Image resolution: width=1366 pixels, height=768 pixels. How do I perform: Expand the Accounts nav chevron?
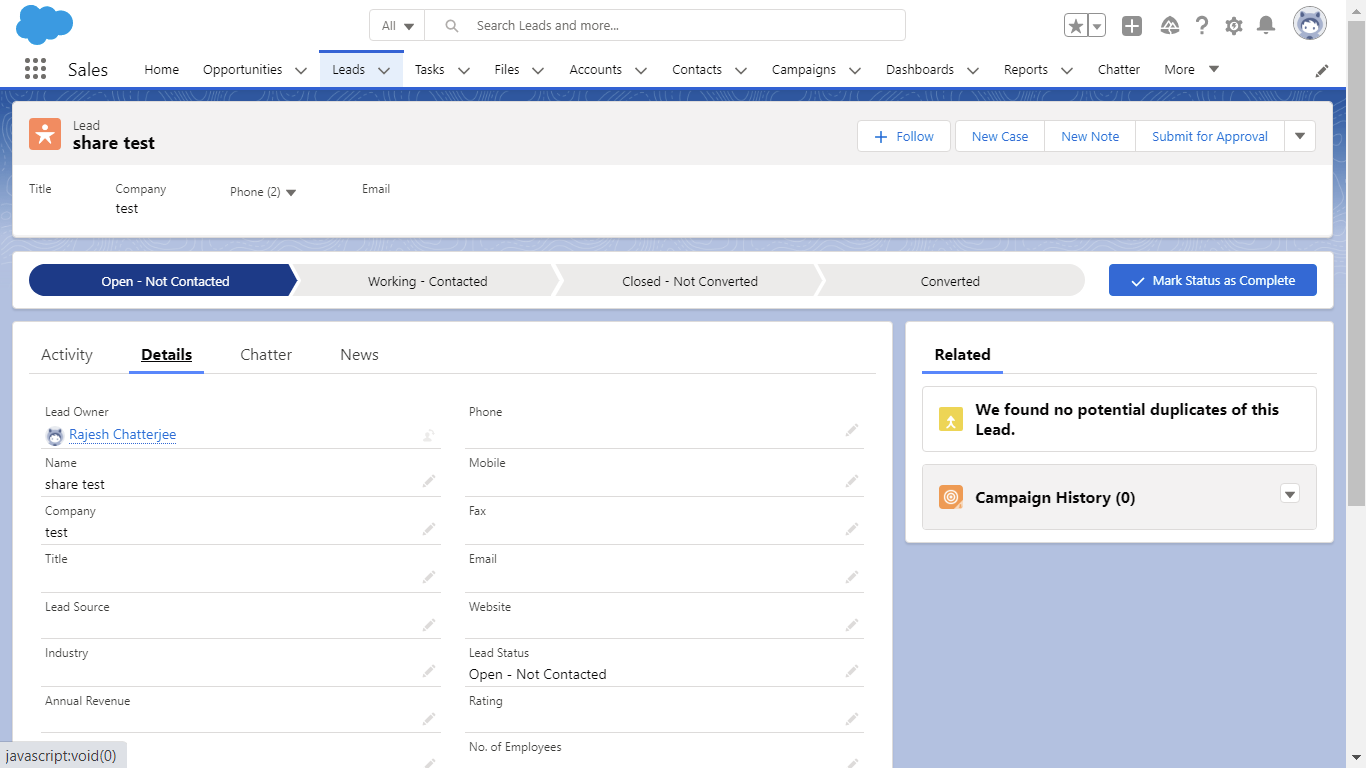click(641, 70)
